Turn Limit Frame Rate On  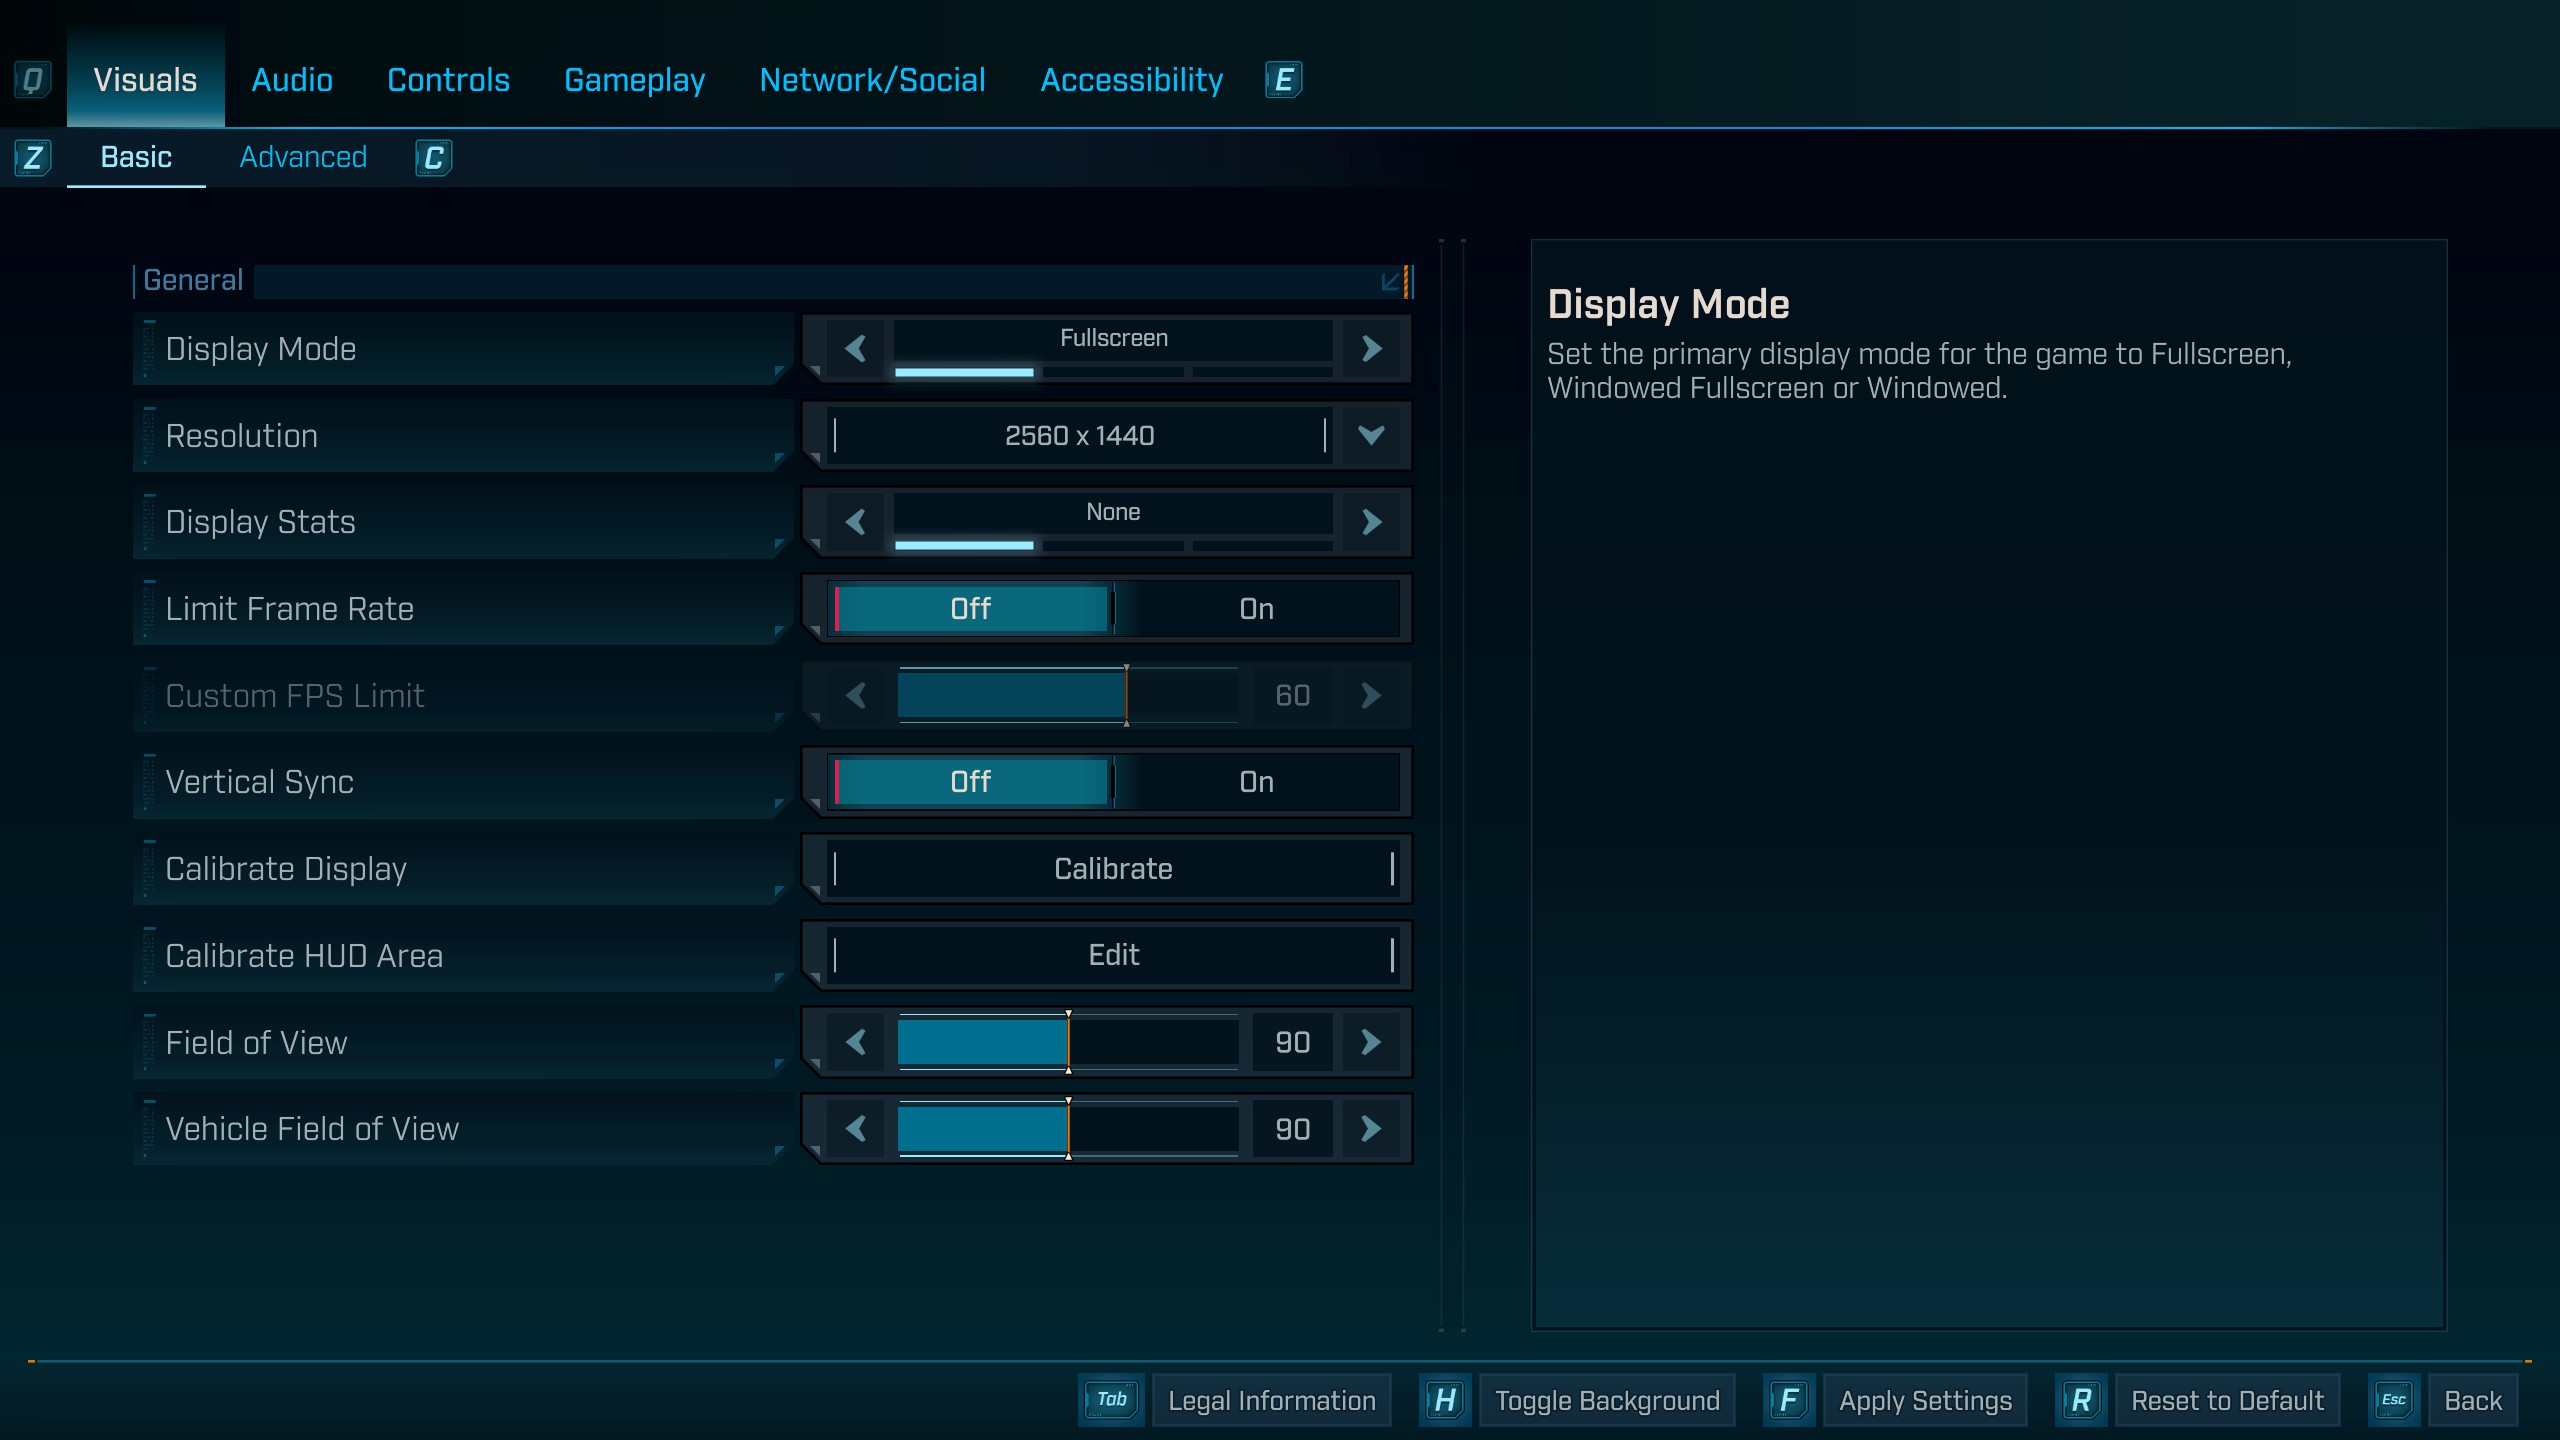pos(1256,609)
